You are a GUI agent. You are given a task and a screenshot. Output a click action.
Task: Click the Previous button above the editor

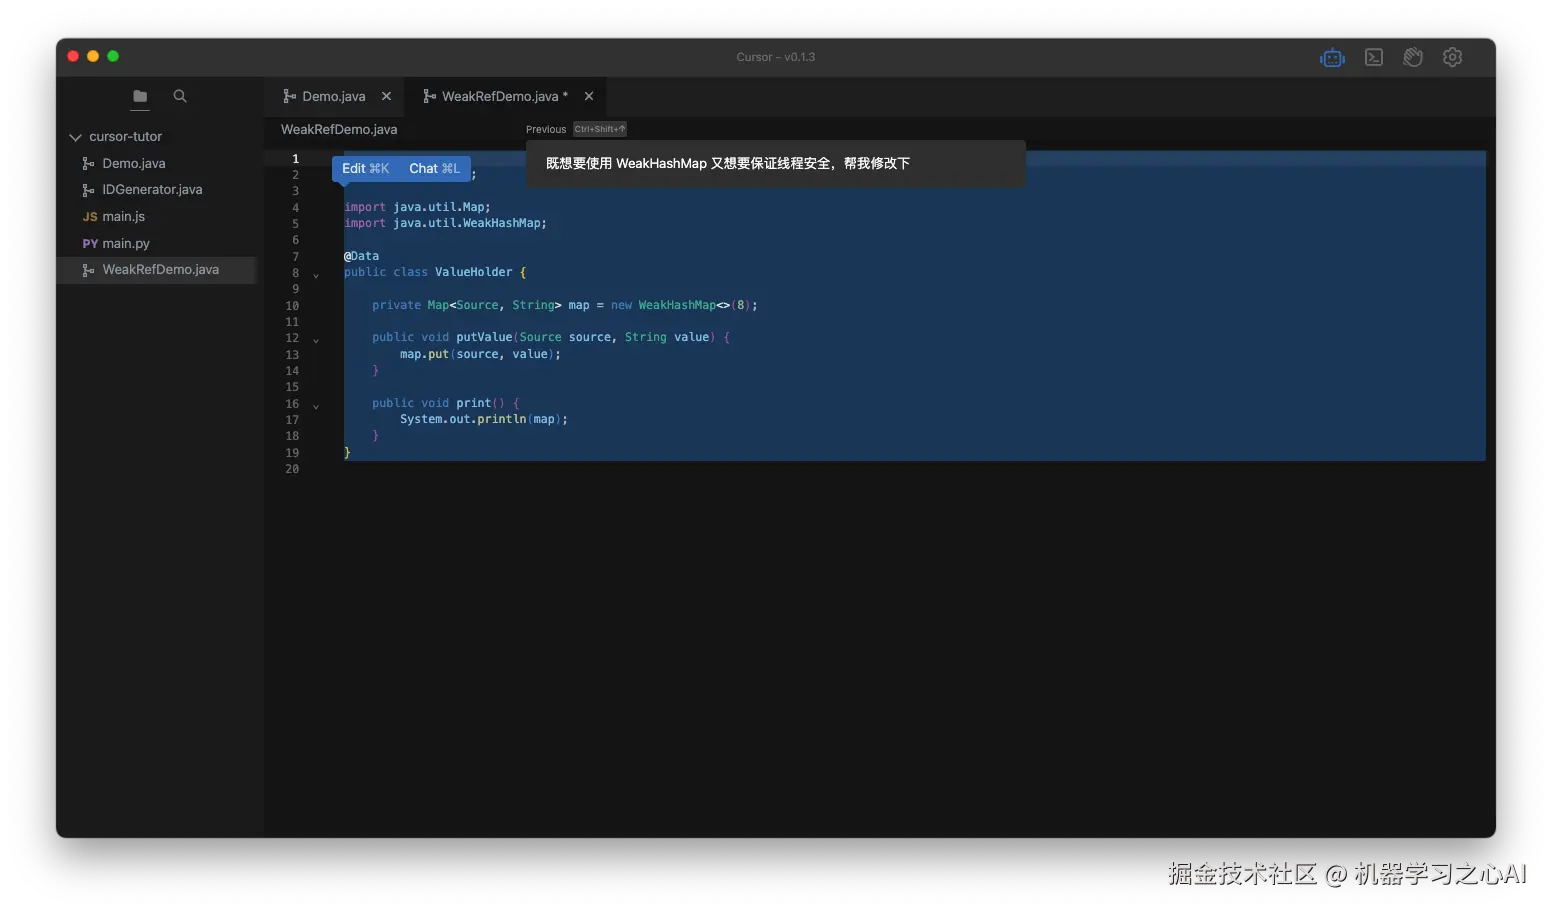[545, 129]
